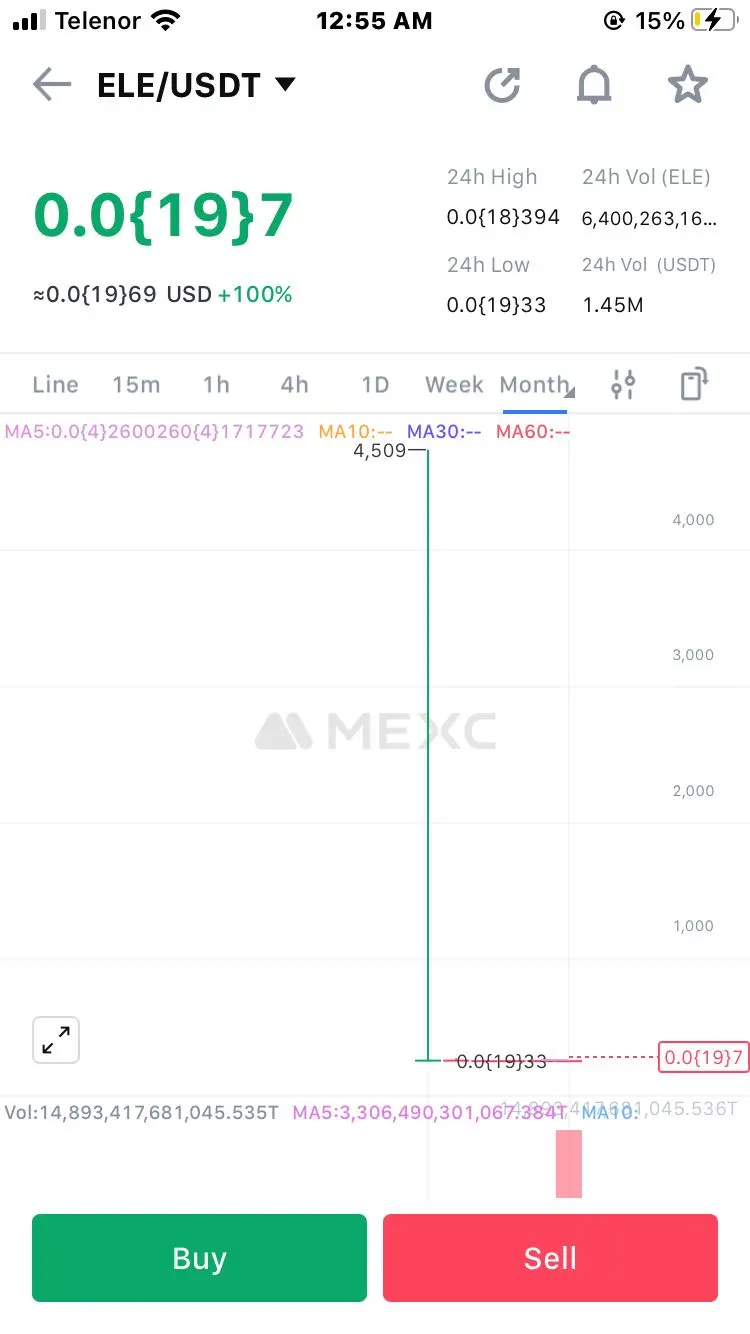
Task: Expand the Month interval dropdown
Action: 535,385
